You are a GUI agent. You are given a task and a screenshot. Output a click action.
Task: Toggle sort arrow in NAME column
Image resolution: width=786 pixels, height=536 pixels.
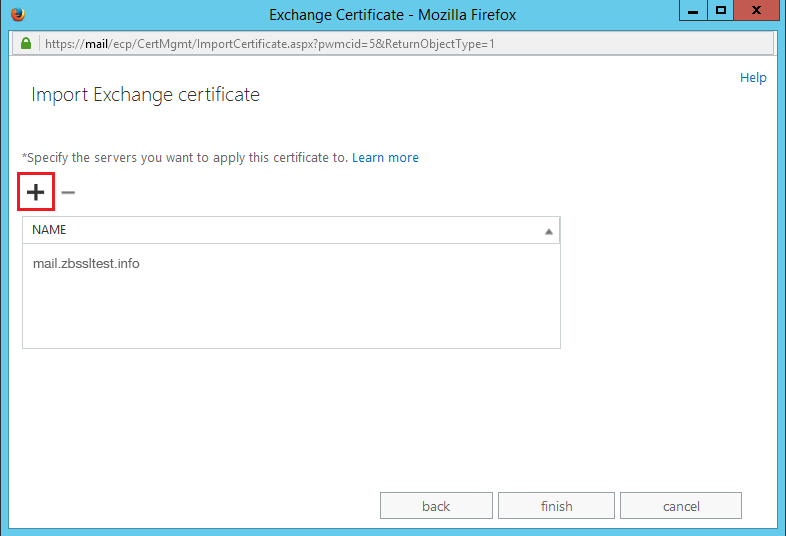(548, 231)
